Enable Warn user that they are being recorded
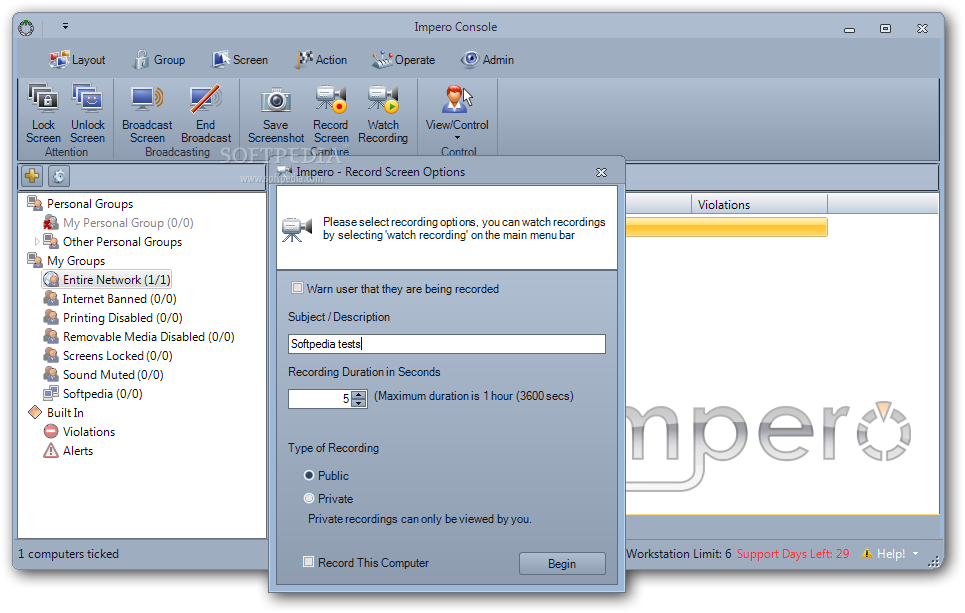The height and width of the screenshot is (613, 965). (x=298, y=287)
